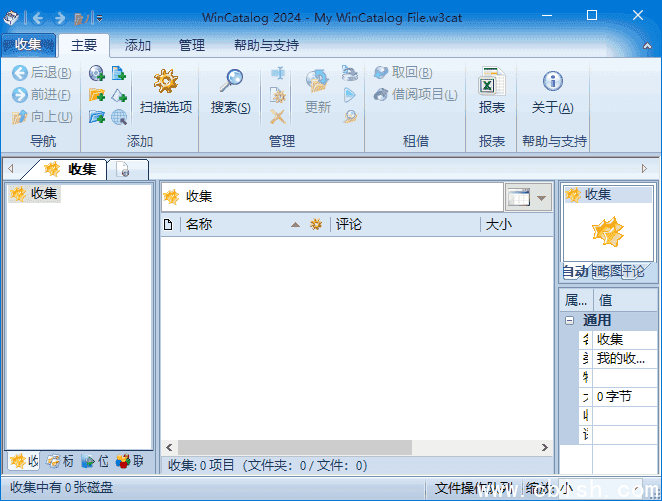The width and height of the screenshot is (662, 501).
Task: Click the disk-stack icon above the play arrow
Action: pos(350,73)
